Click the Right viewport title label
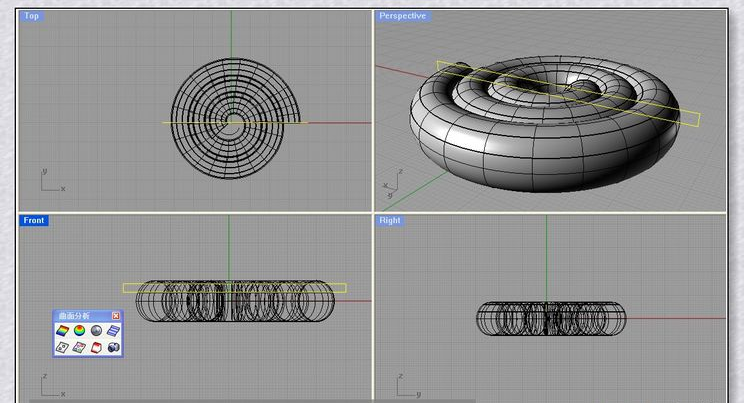The width and height of the screenshot is (744, 403). tap(391, 220)
